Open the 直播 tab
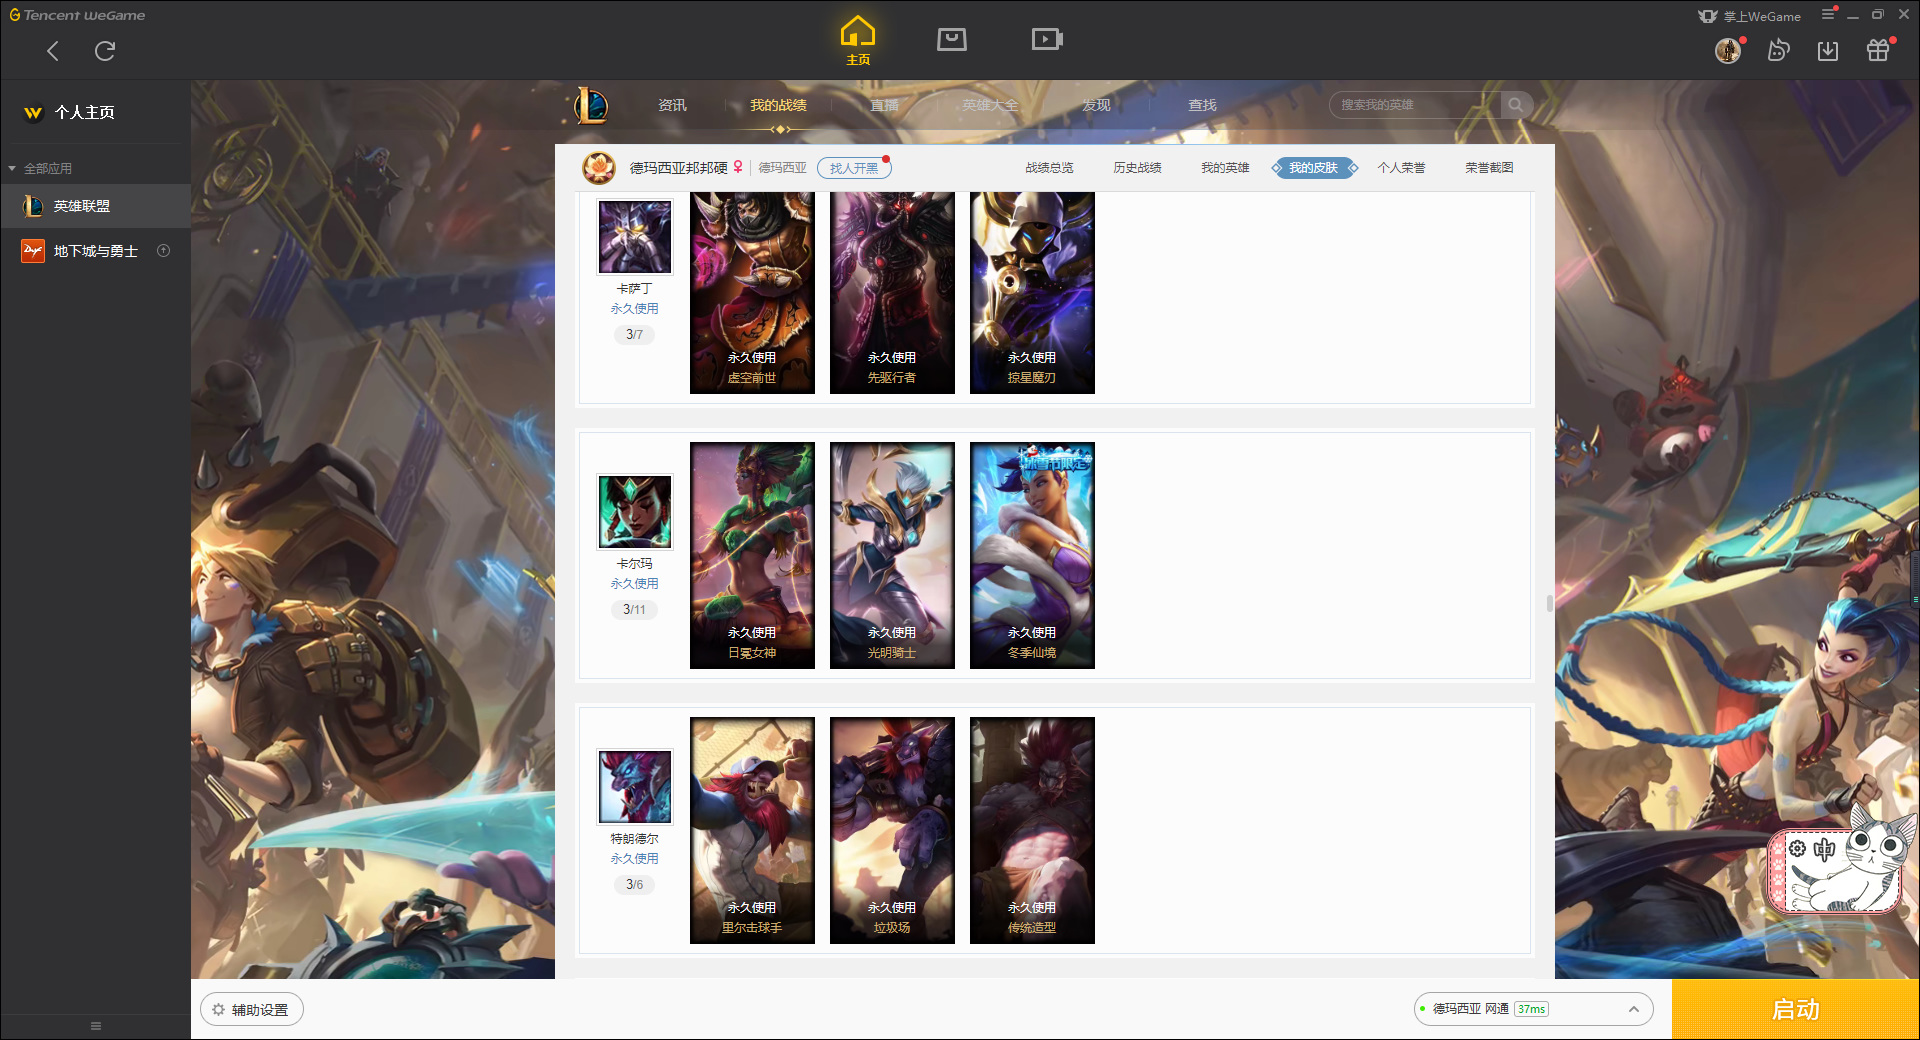 884,105
